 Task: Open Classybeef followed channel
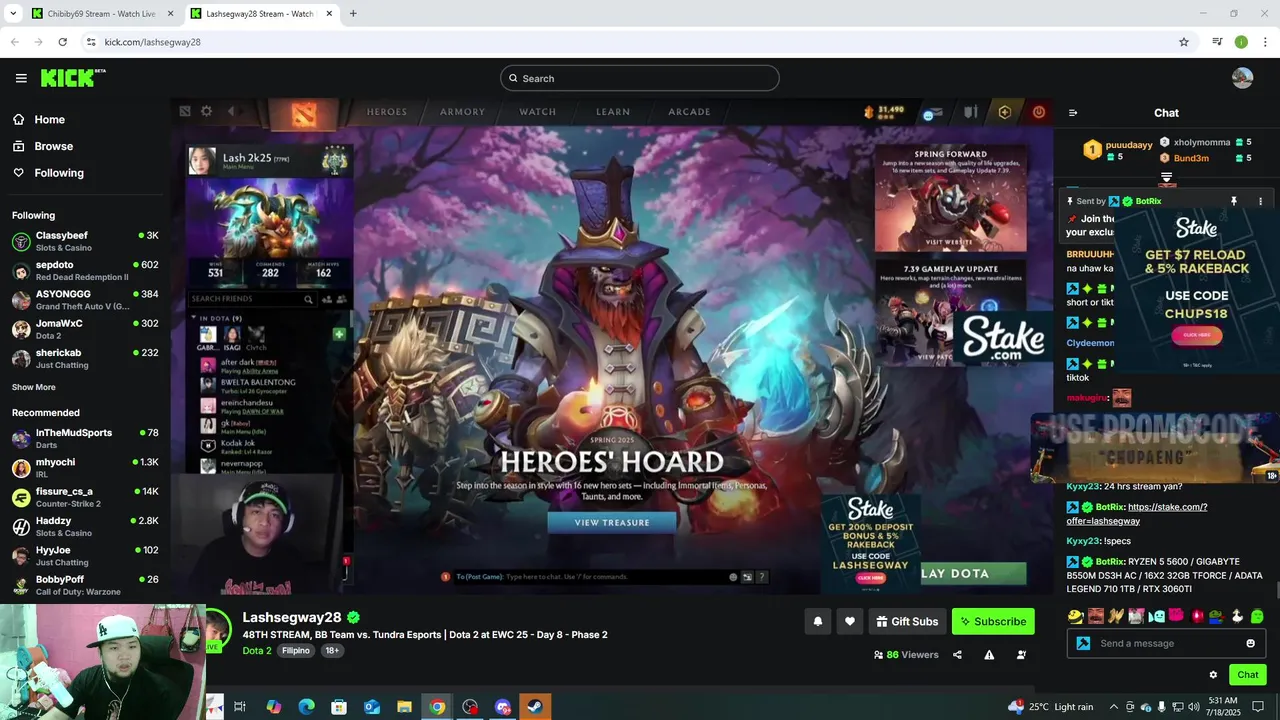point(85,241)
